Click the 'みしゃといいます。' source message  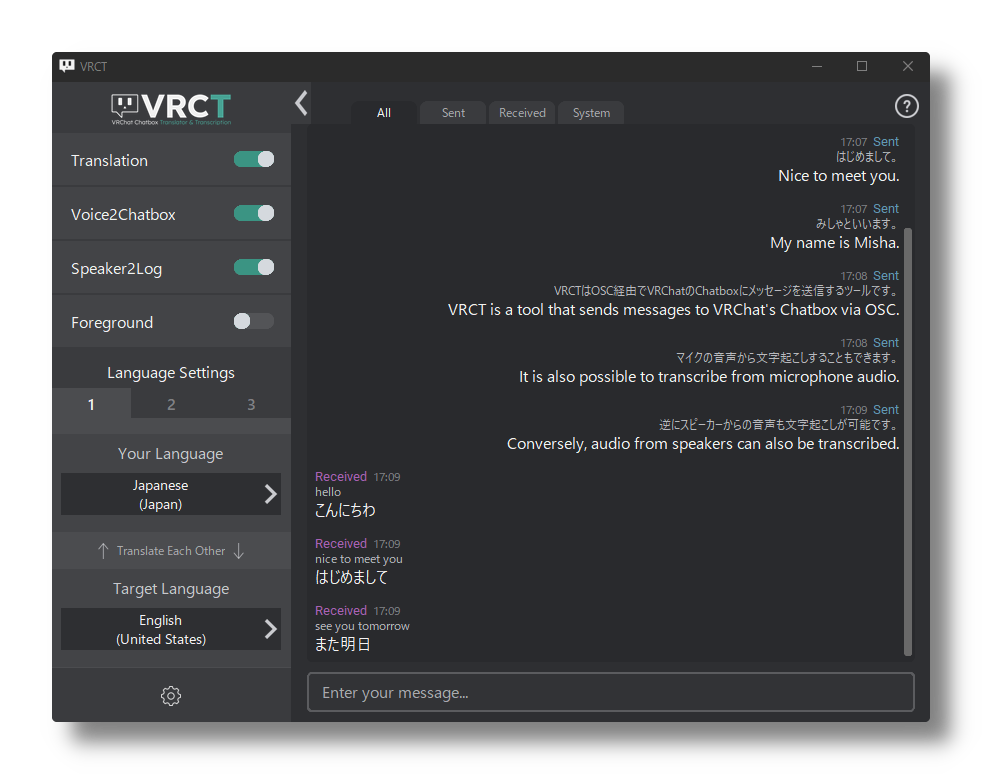[857, 224]
